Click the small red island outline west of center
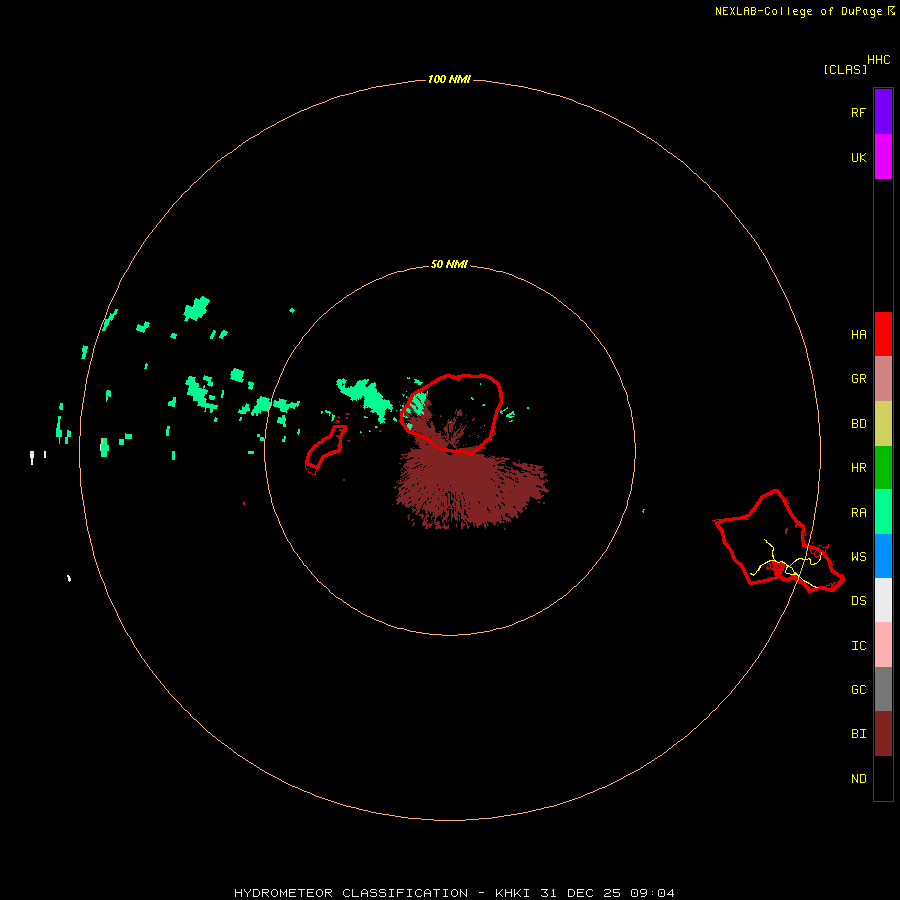This screenshot has width=900, height=900. tap(326, 449)
